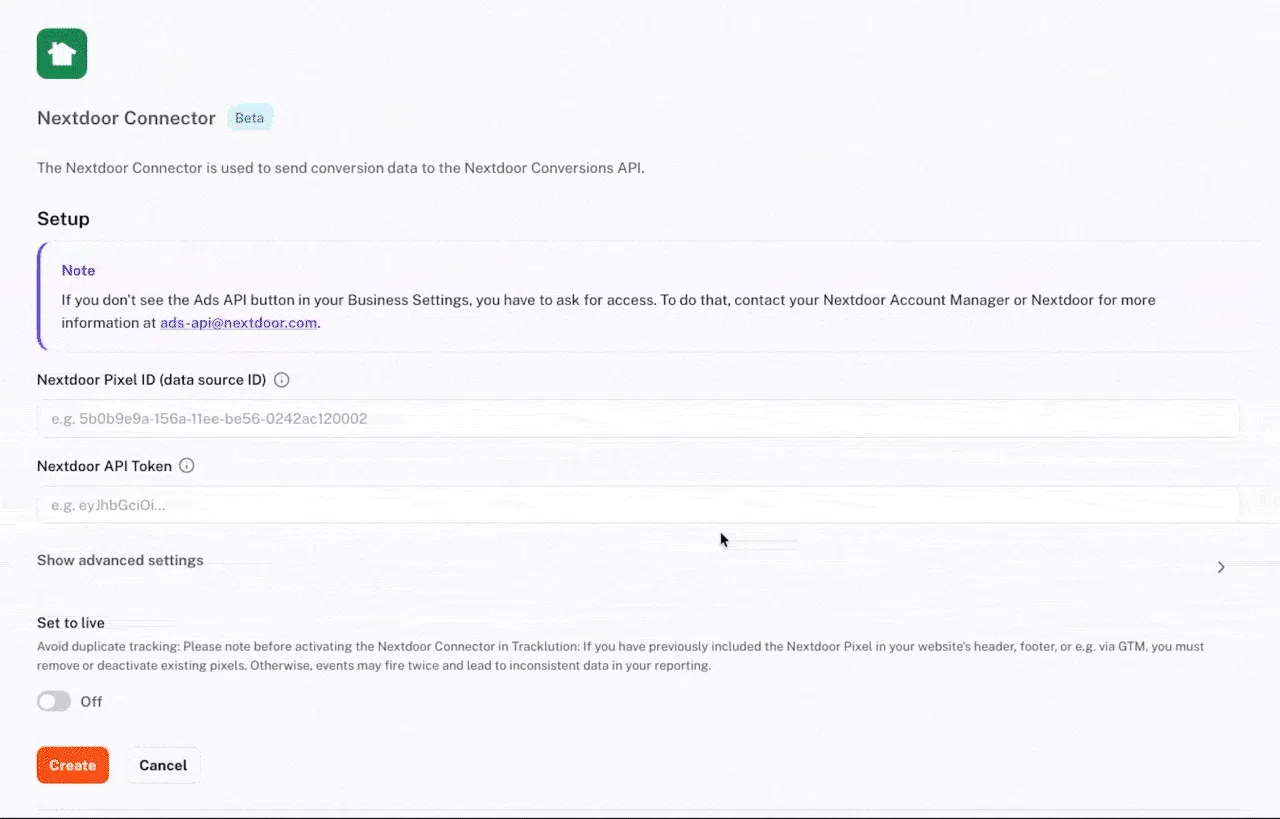Click the Nextdoor Connector title

click(126, 118)
